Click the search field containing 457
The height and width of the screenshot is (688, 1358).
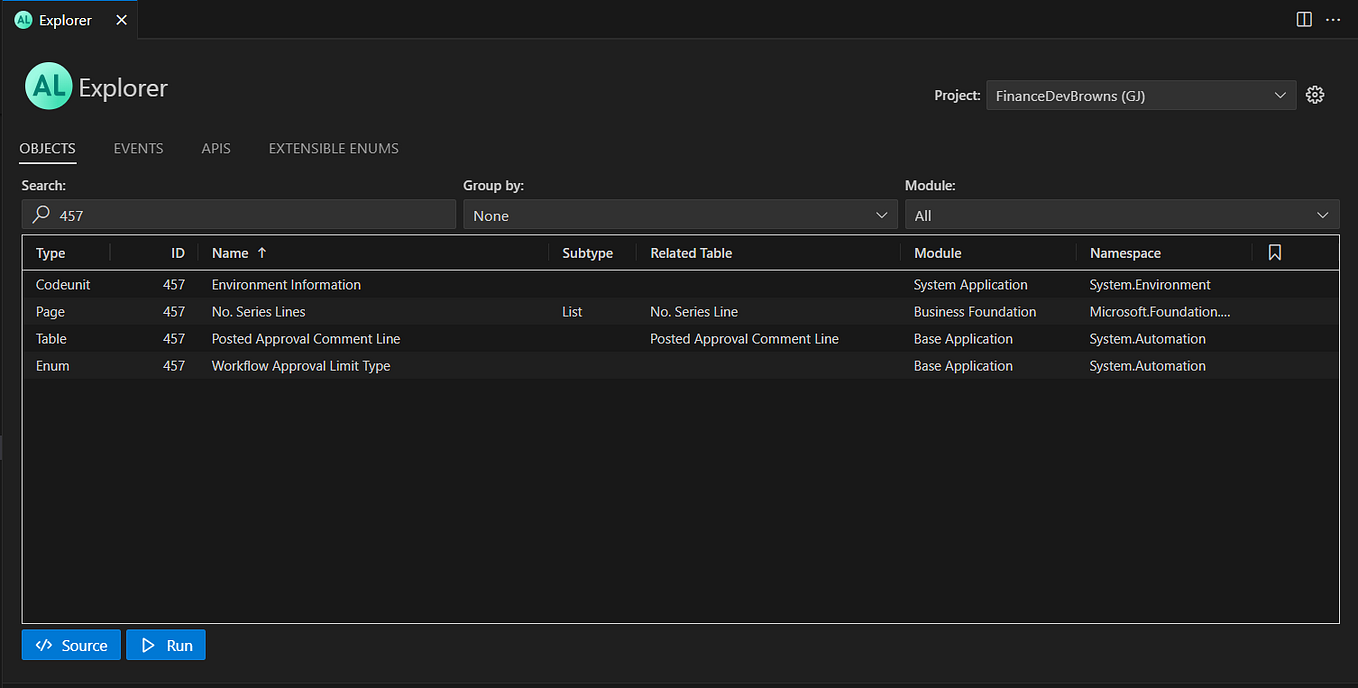(239, 214)
